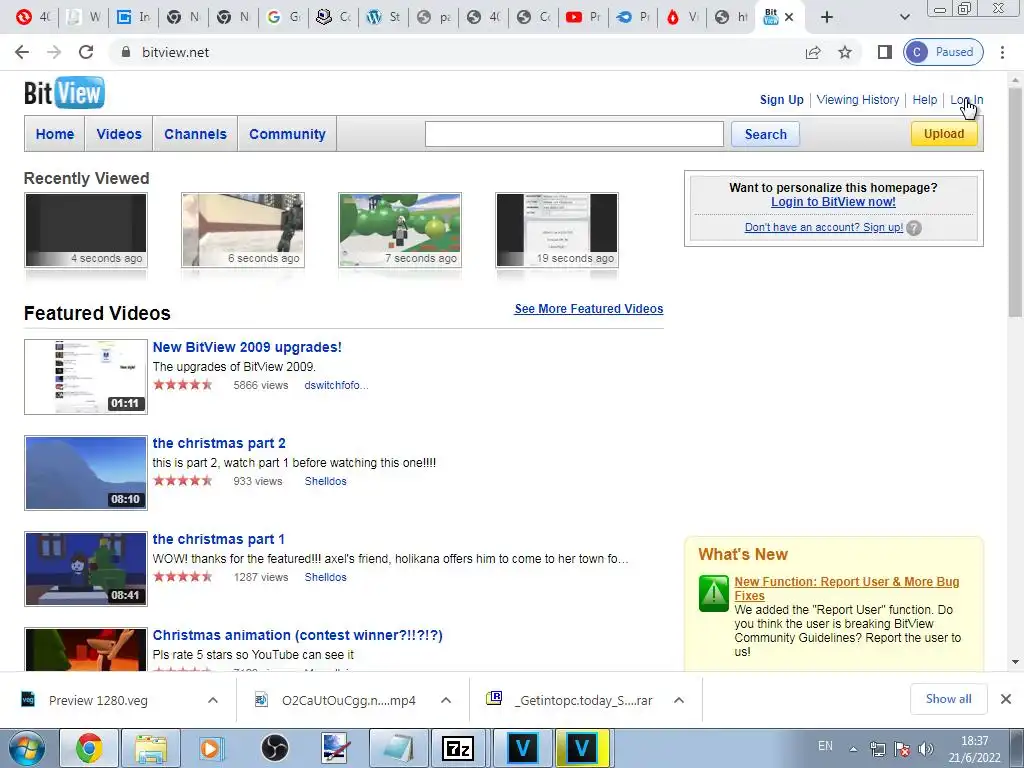Open 7-Zip taskbar icon
1024x768 pixels.
[x=458, y=748]
